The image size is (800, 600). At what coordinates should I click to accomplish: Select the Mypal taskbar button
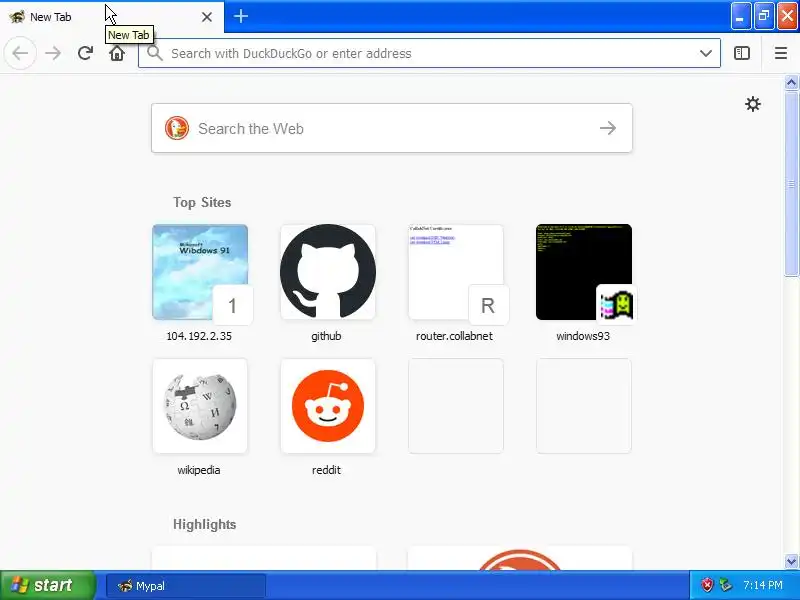[x=186, y=586]
